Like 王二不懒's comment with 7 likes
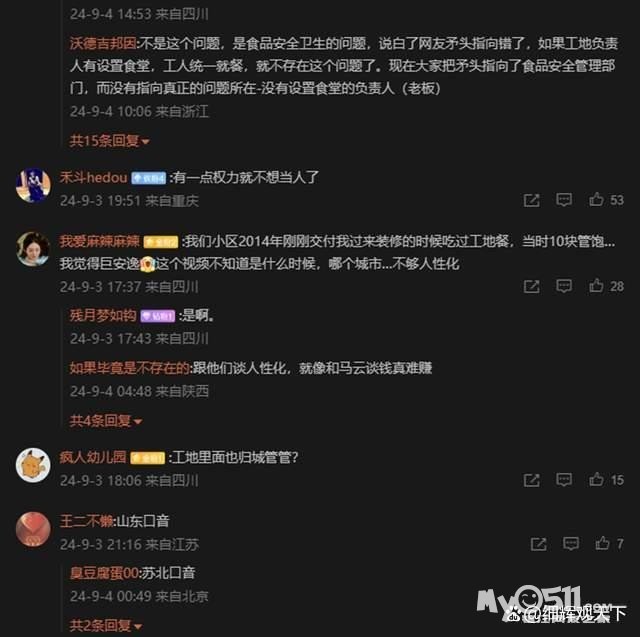This screenshot has width=640, height=637. [x=602, y=543]
